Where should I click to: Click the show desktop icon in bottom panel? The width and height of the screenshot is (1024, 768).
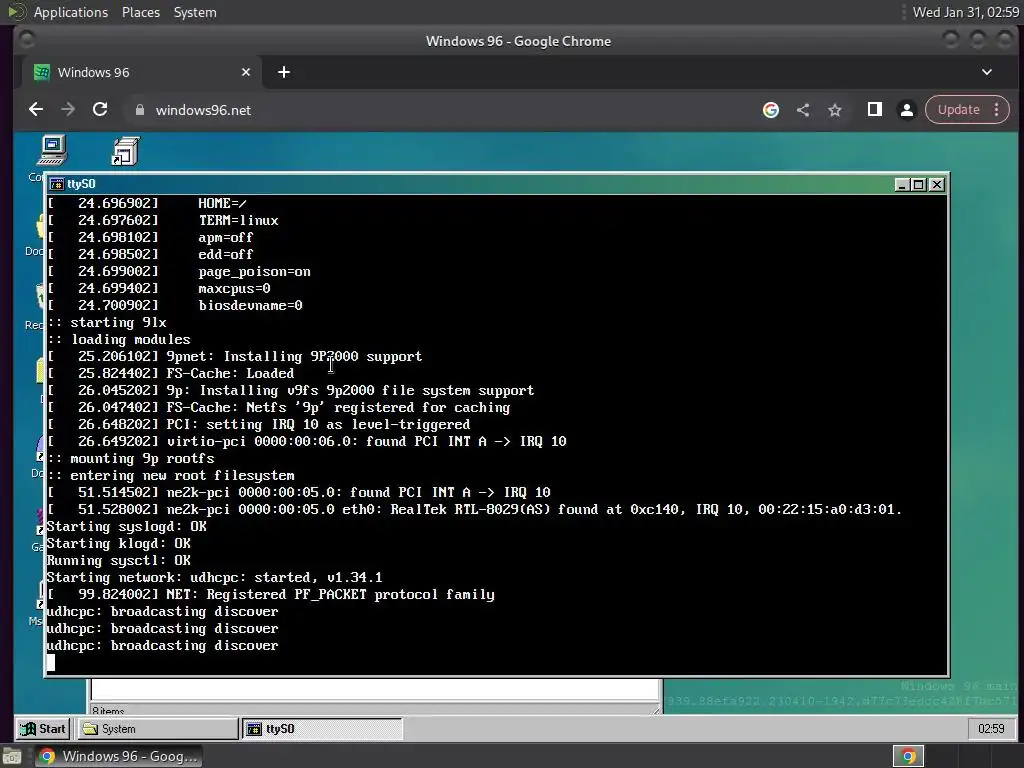pos(12,756)
